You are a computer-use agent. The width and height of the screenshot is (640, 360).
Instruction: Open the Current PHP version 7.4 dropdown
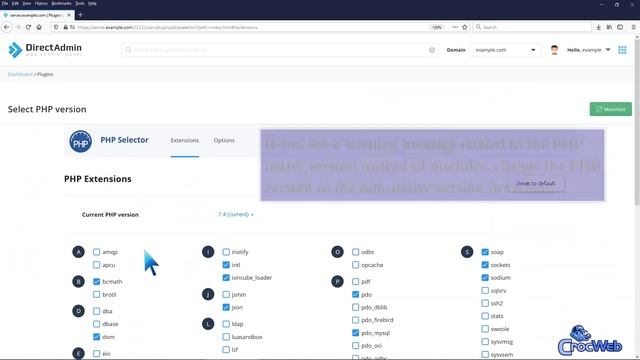(236, 214)
